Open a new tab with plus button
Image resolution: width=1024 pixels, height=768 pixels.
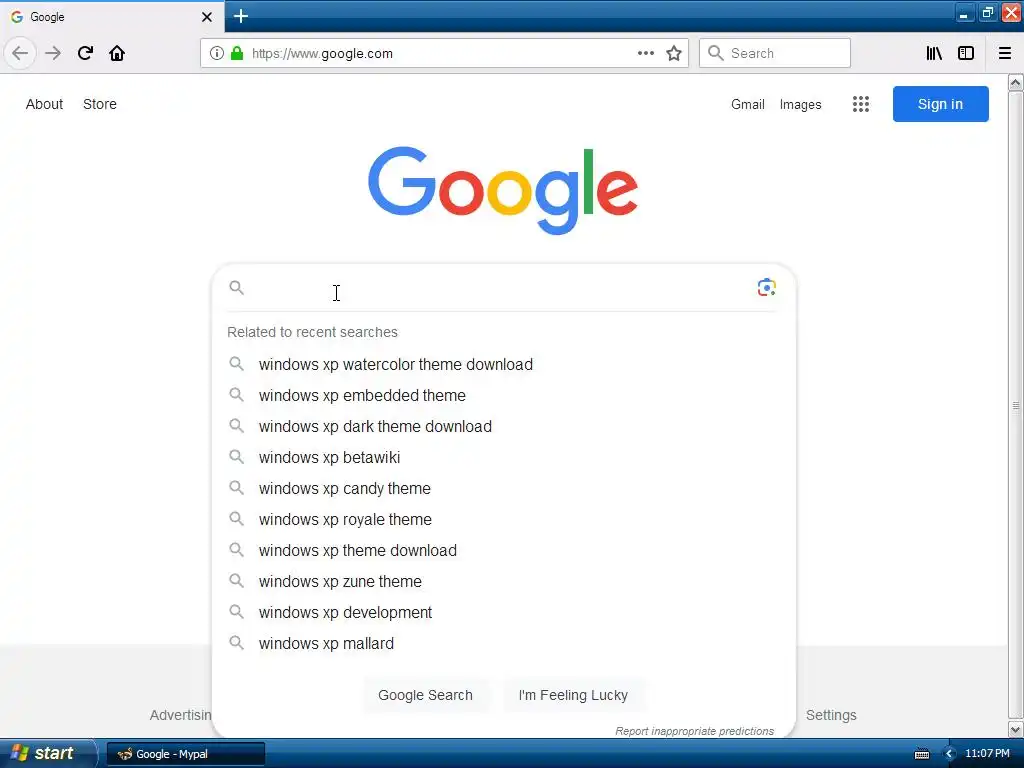(240, 16)
